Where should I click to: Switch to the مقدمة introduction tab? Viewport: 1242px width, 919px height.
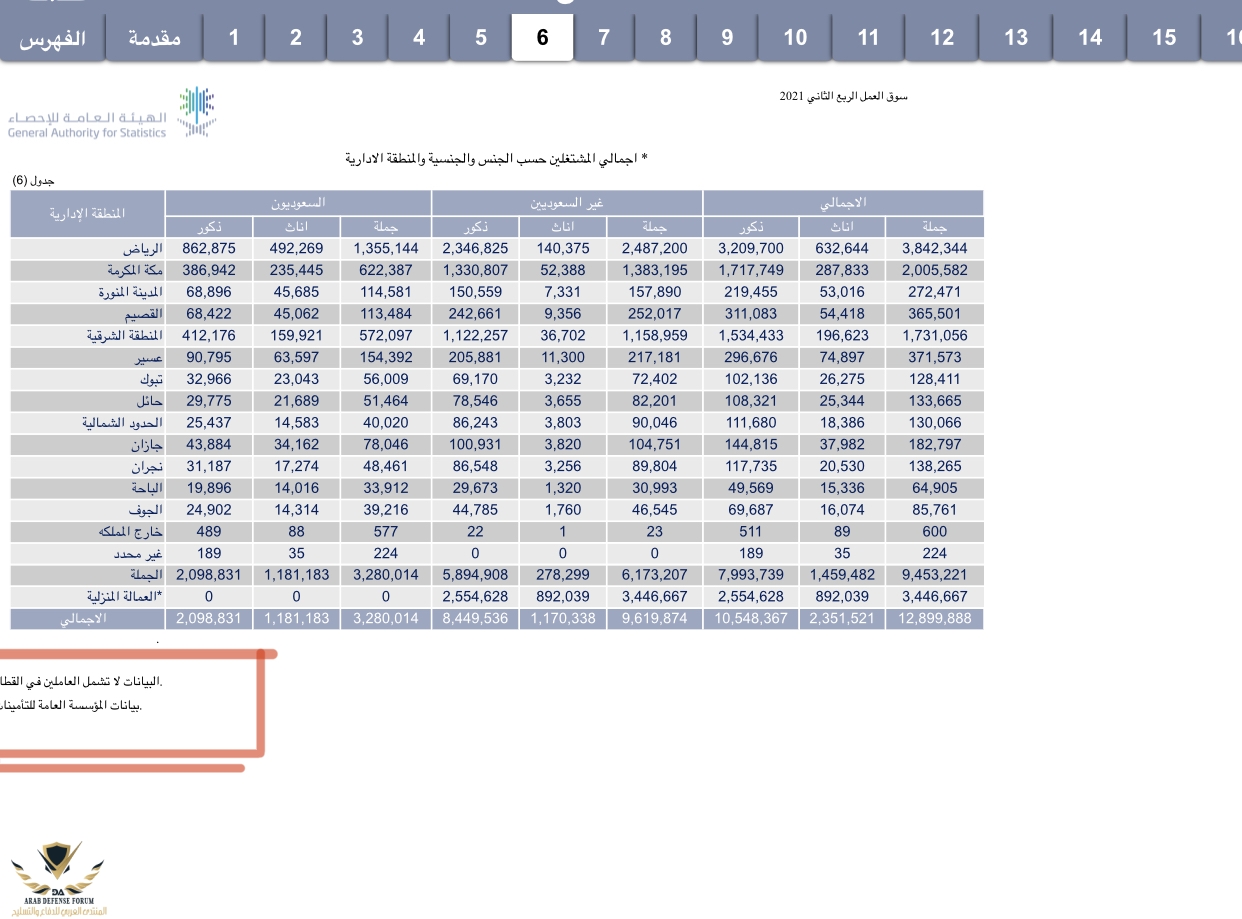154,38
